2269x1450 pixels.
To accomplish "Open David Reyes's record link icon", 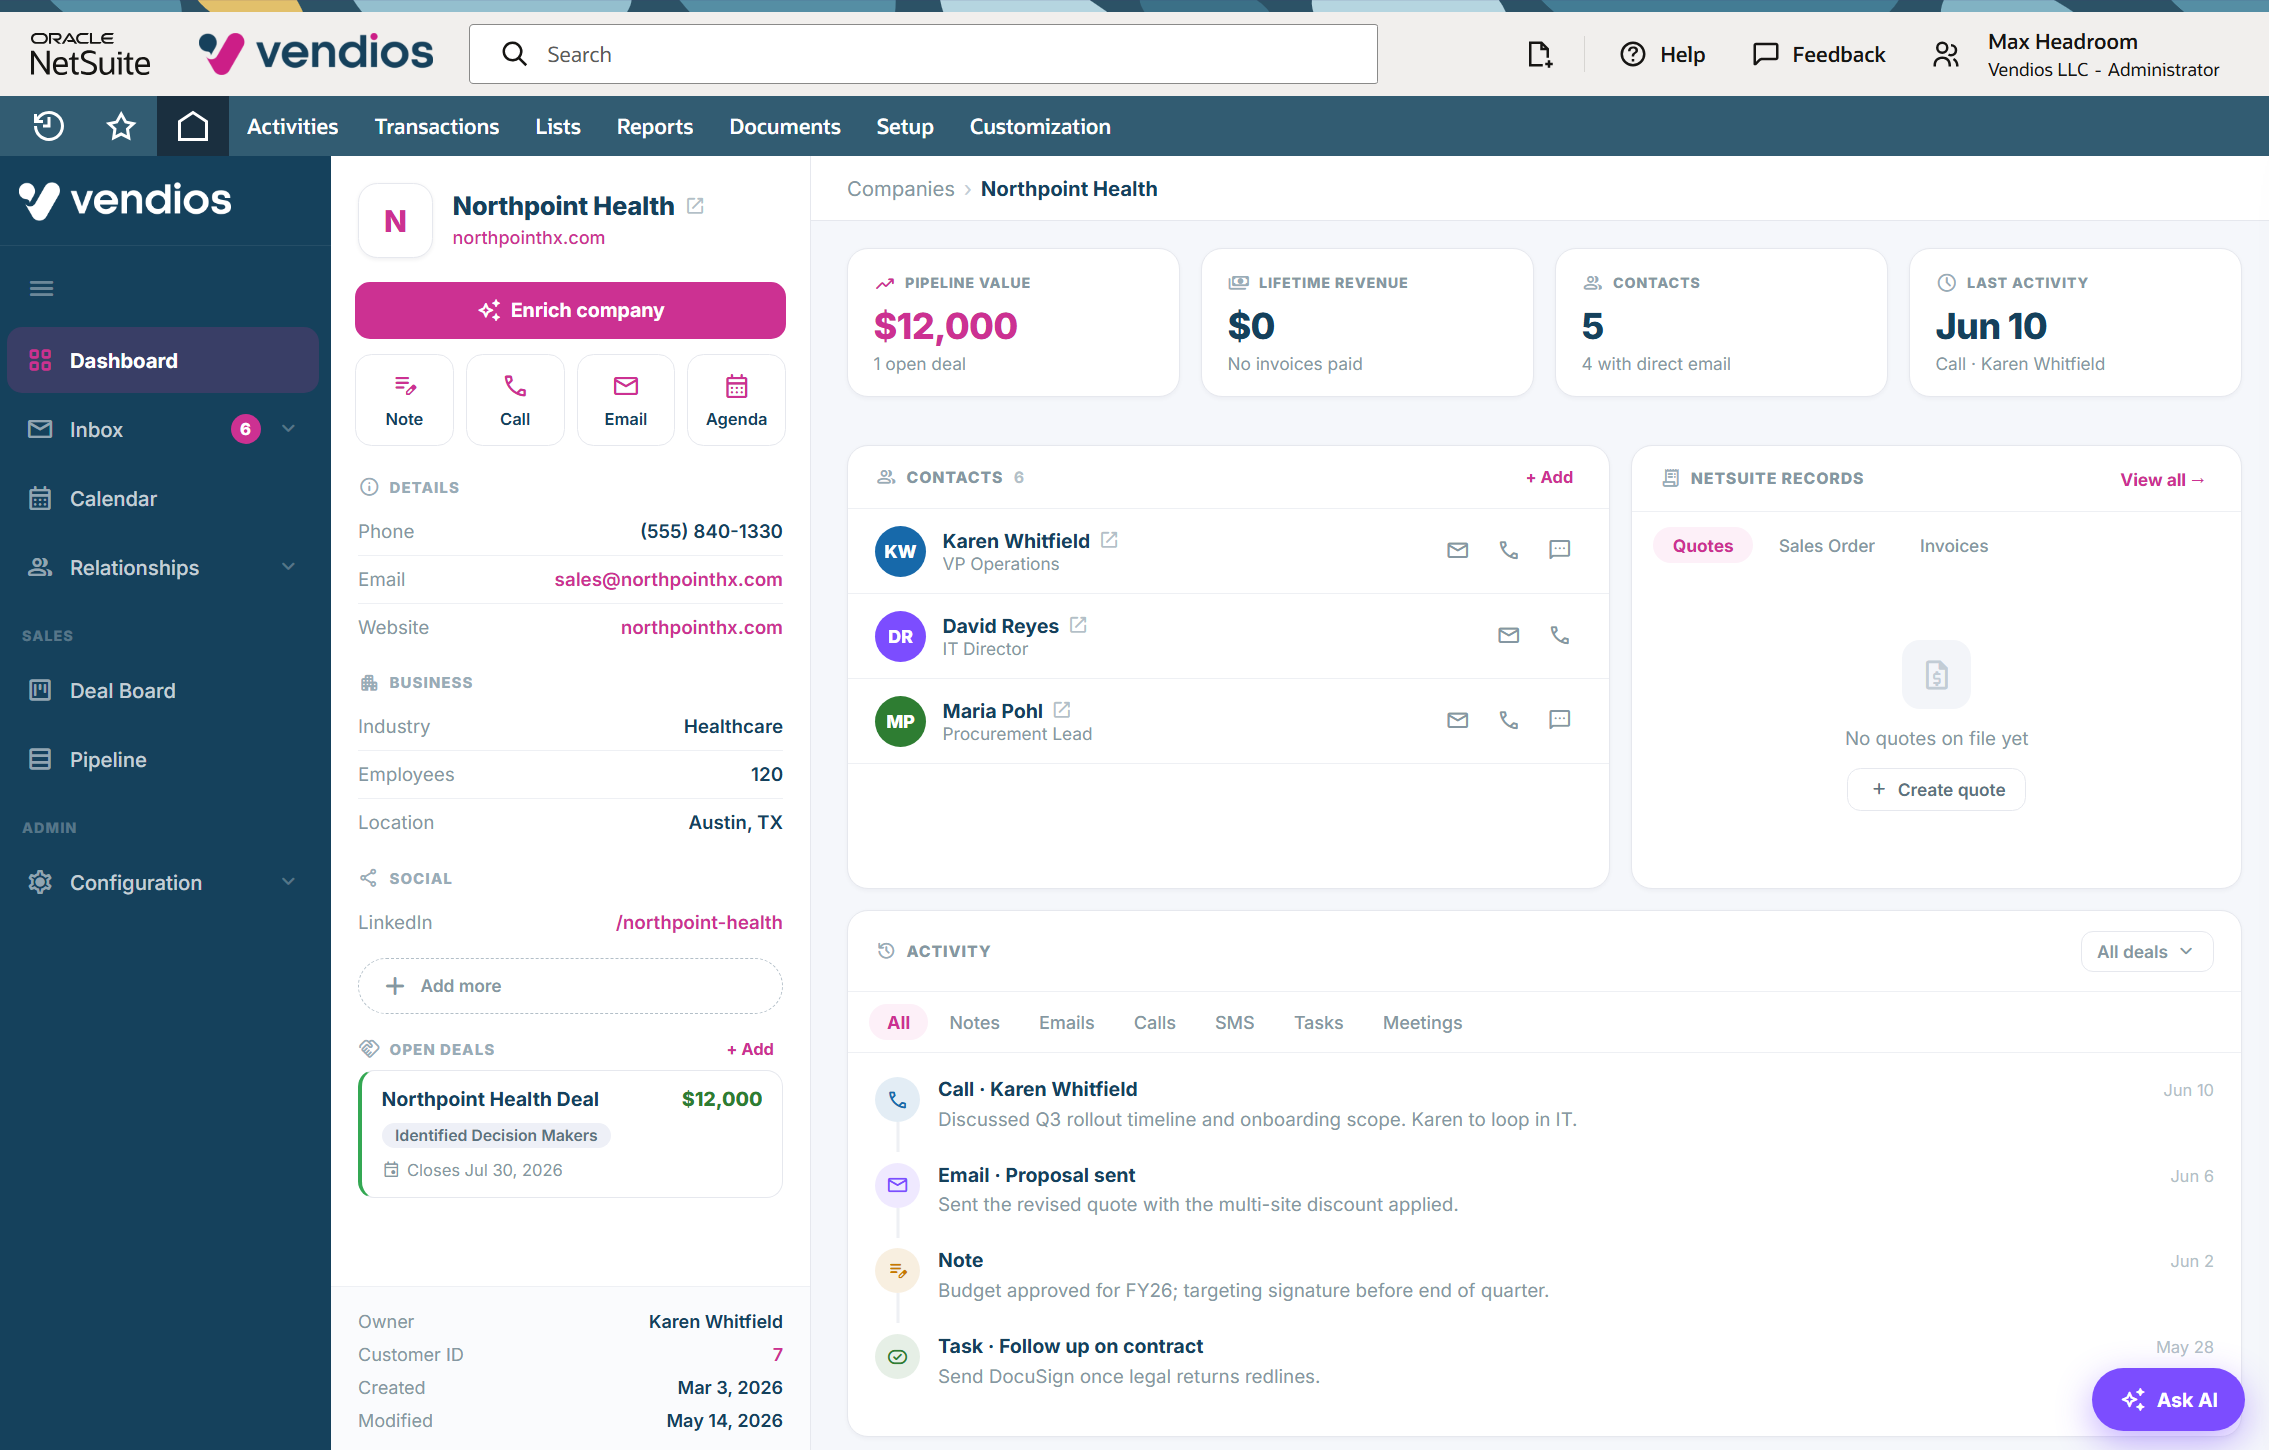I will point(1078,625).
